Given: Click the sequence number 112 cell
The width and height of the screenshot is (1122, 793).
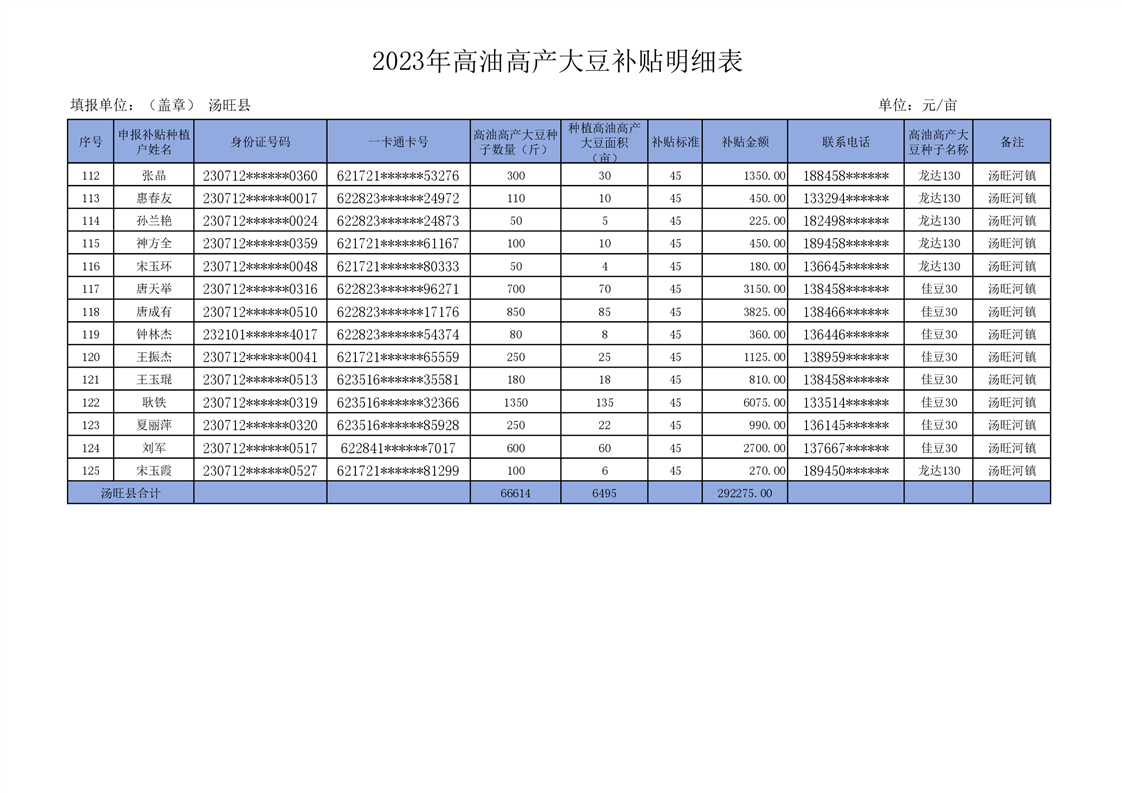Looking at the screenshot, I should pyautogui.click(x=90, y=175).
